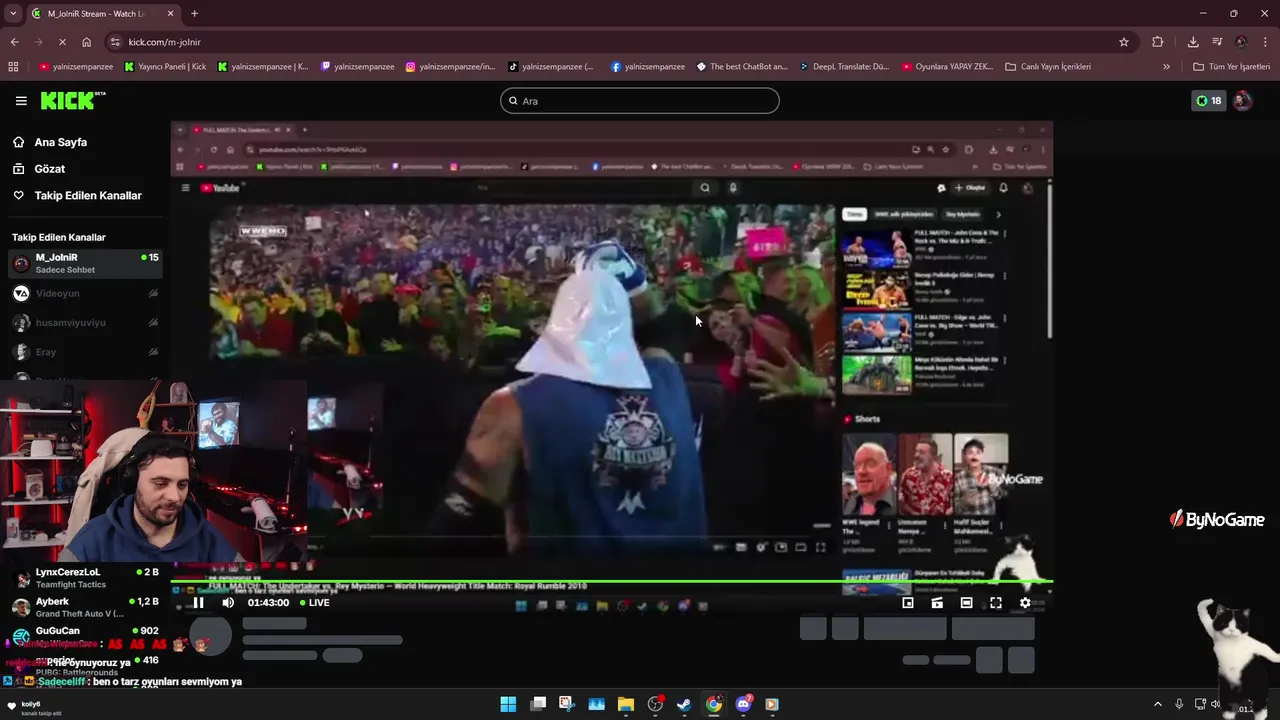Open player settings gear icon
Image resolution: width=1280 pixels, height=720 pixels.
tap(1025, 603)
